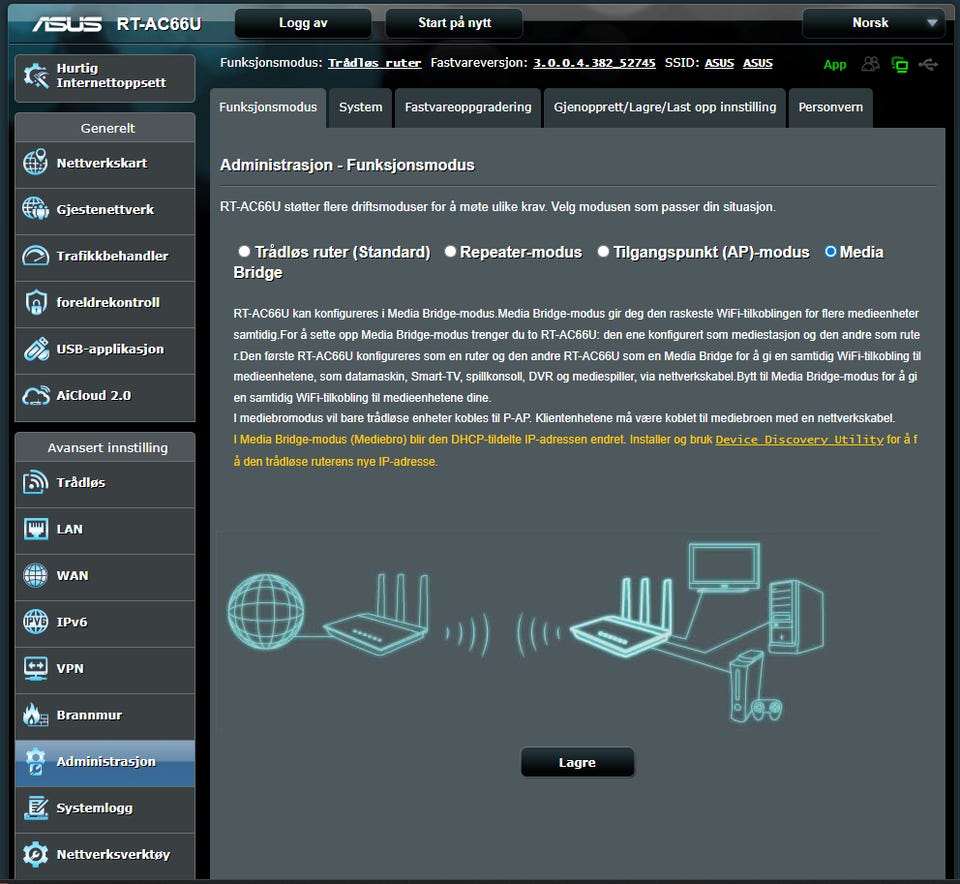Click the USB status icon in header
Viewport: 960px width, 884px height.
pos(928,64)
